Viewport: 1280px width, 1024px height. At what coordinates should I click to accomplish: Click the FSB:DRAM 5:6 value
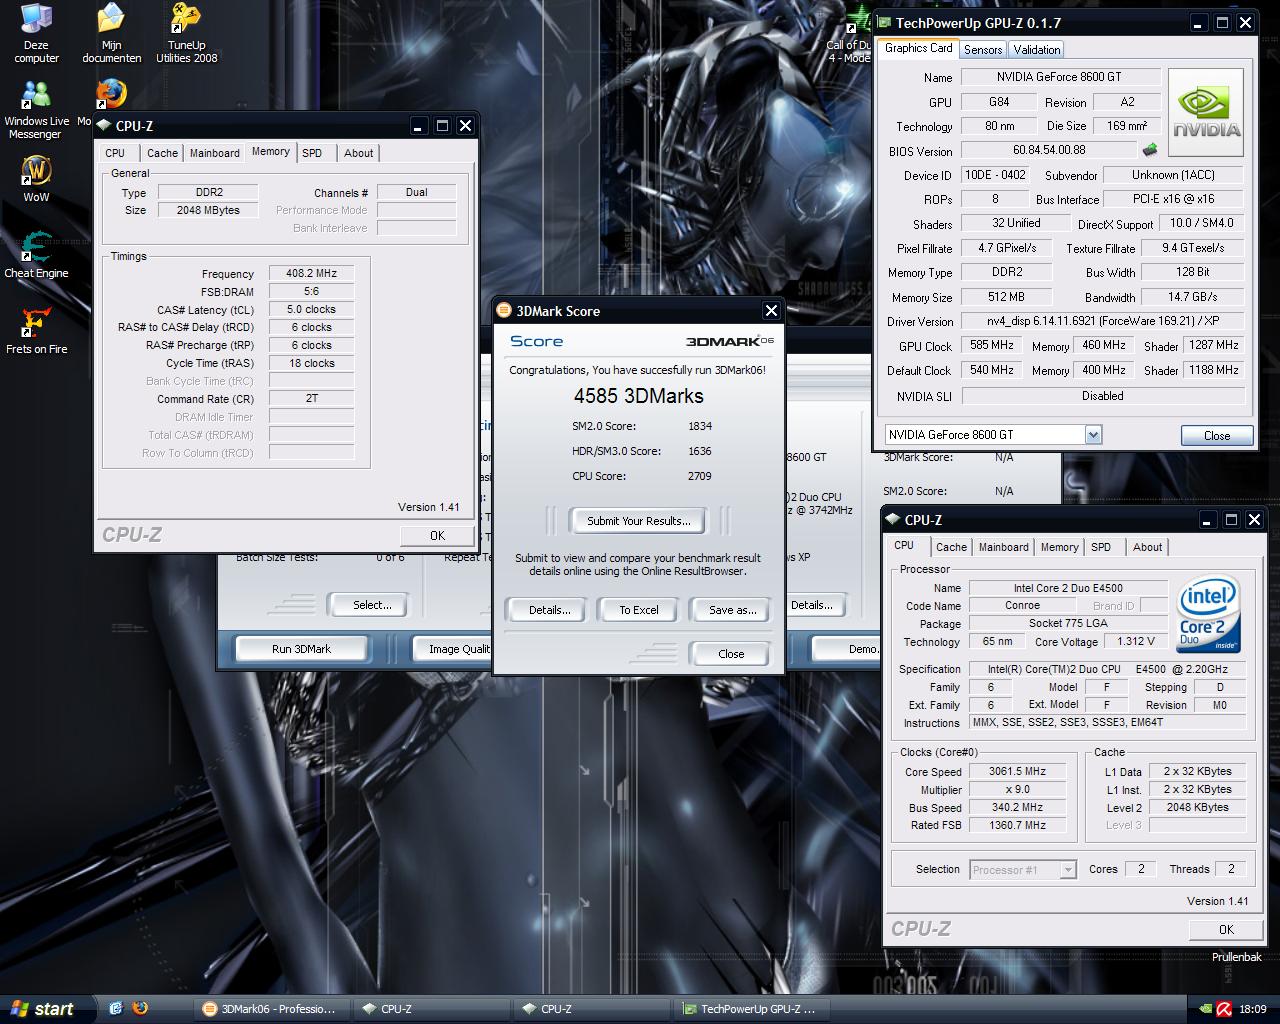click(311, 291)
